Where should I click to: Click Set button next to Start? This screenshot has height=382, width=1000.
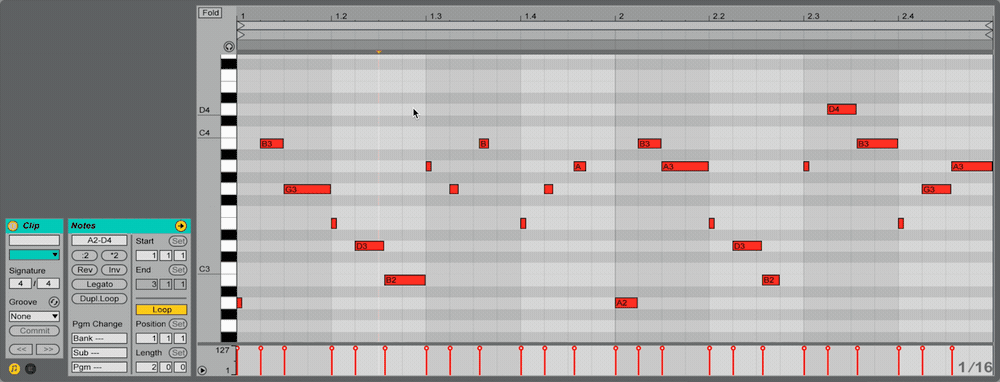pos(178,241)
